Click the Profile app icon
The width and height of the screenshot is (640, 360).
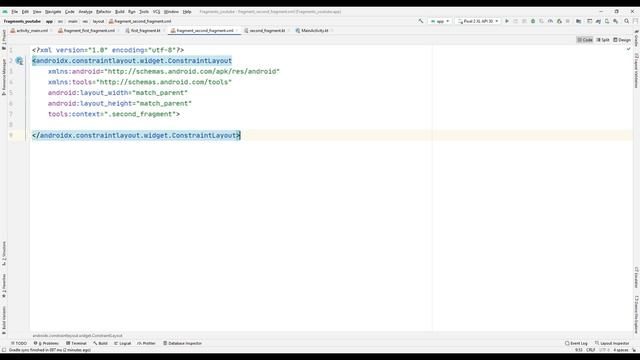[x=550, y=21]
